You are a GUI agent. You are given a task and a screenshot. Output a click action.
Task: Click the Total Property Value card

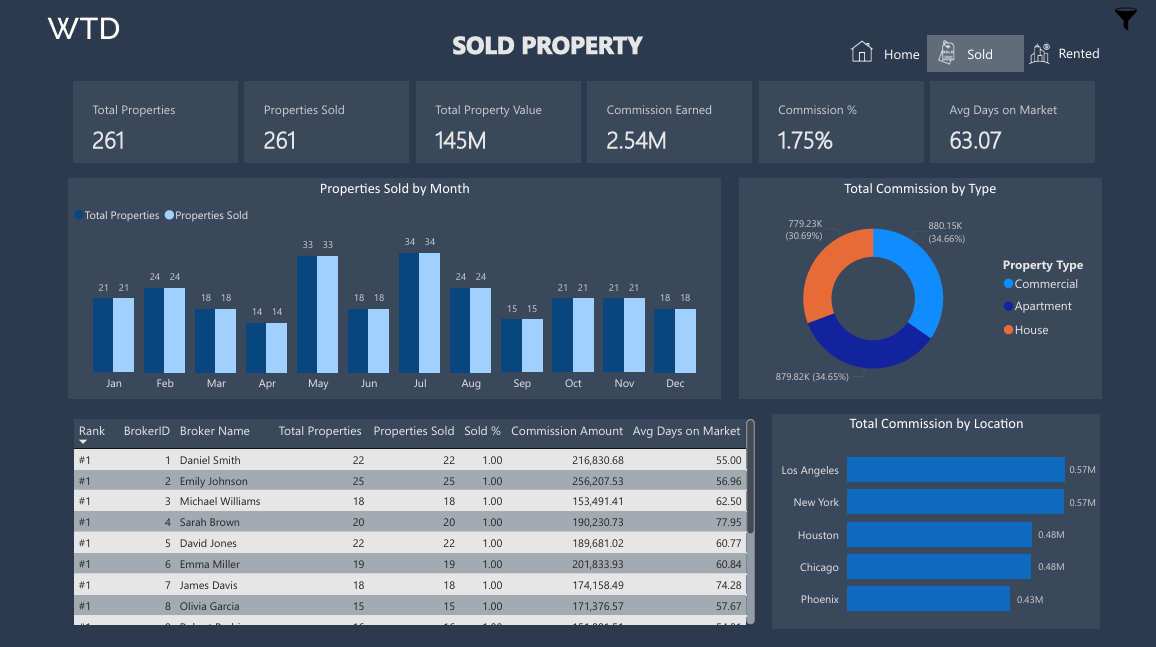(498, 122)
